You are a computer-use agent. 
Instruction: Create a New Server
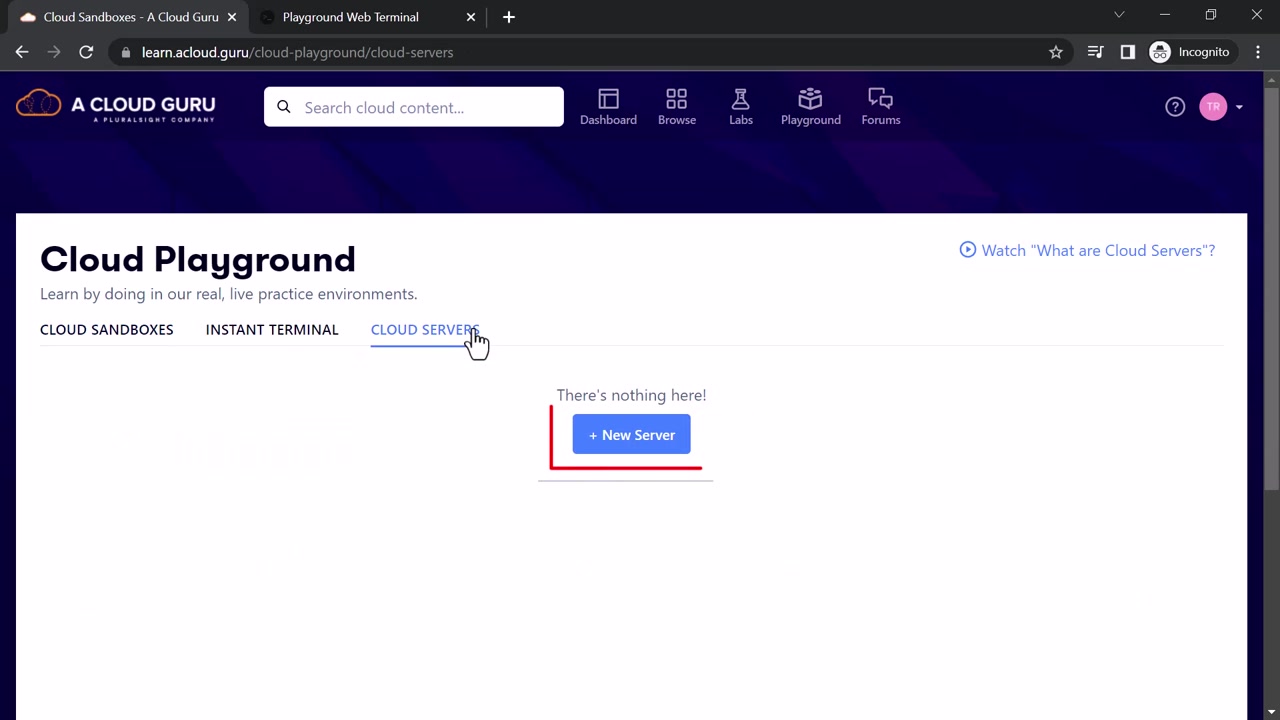tap(631, 435)
